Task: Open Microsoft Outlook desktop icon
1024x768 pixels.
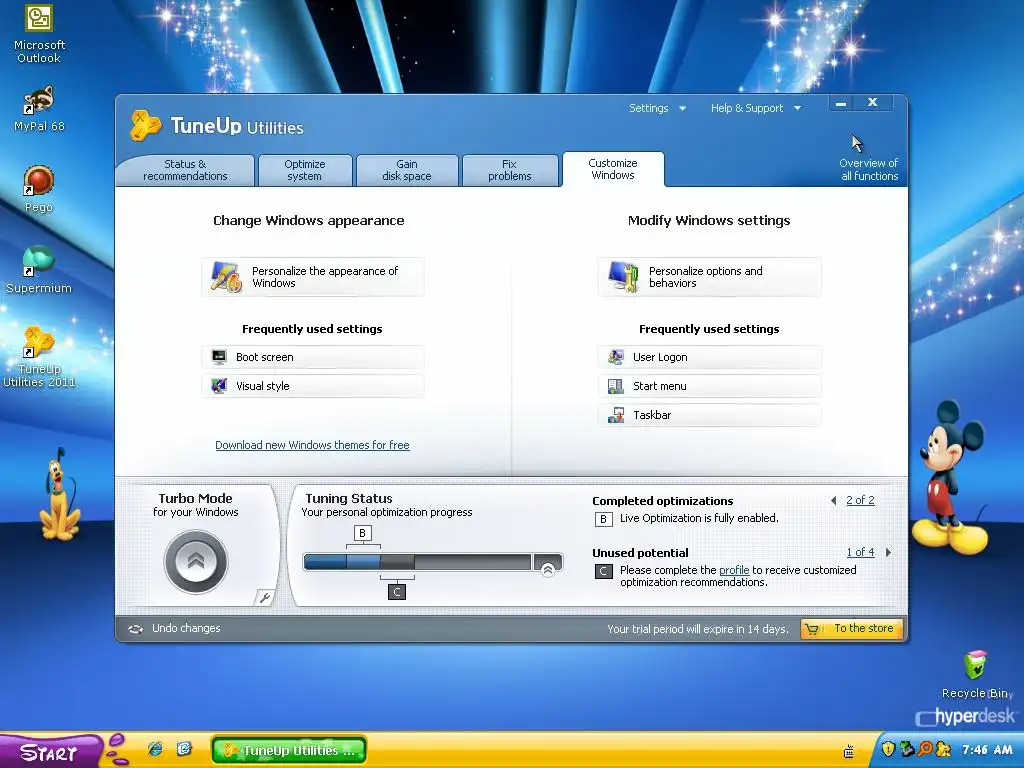Action: pos(39,34)
